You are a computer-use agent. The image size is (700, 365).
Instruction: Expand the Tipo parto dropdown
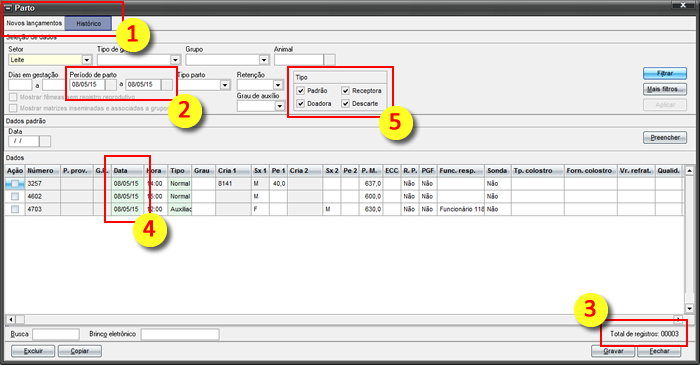(225, 85)
